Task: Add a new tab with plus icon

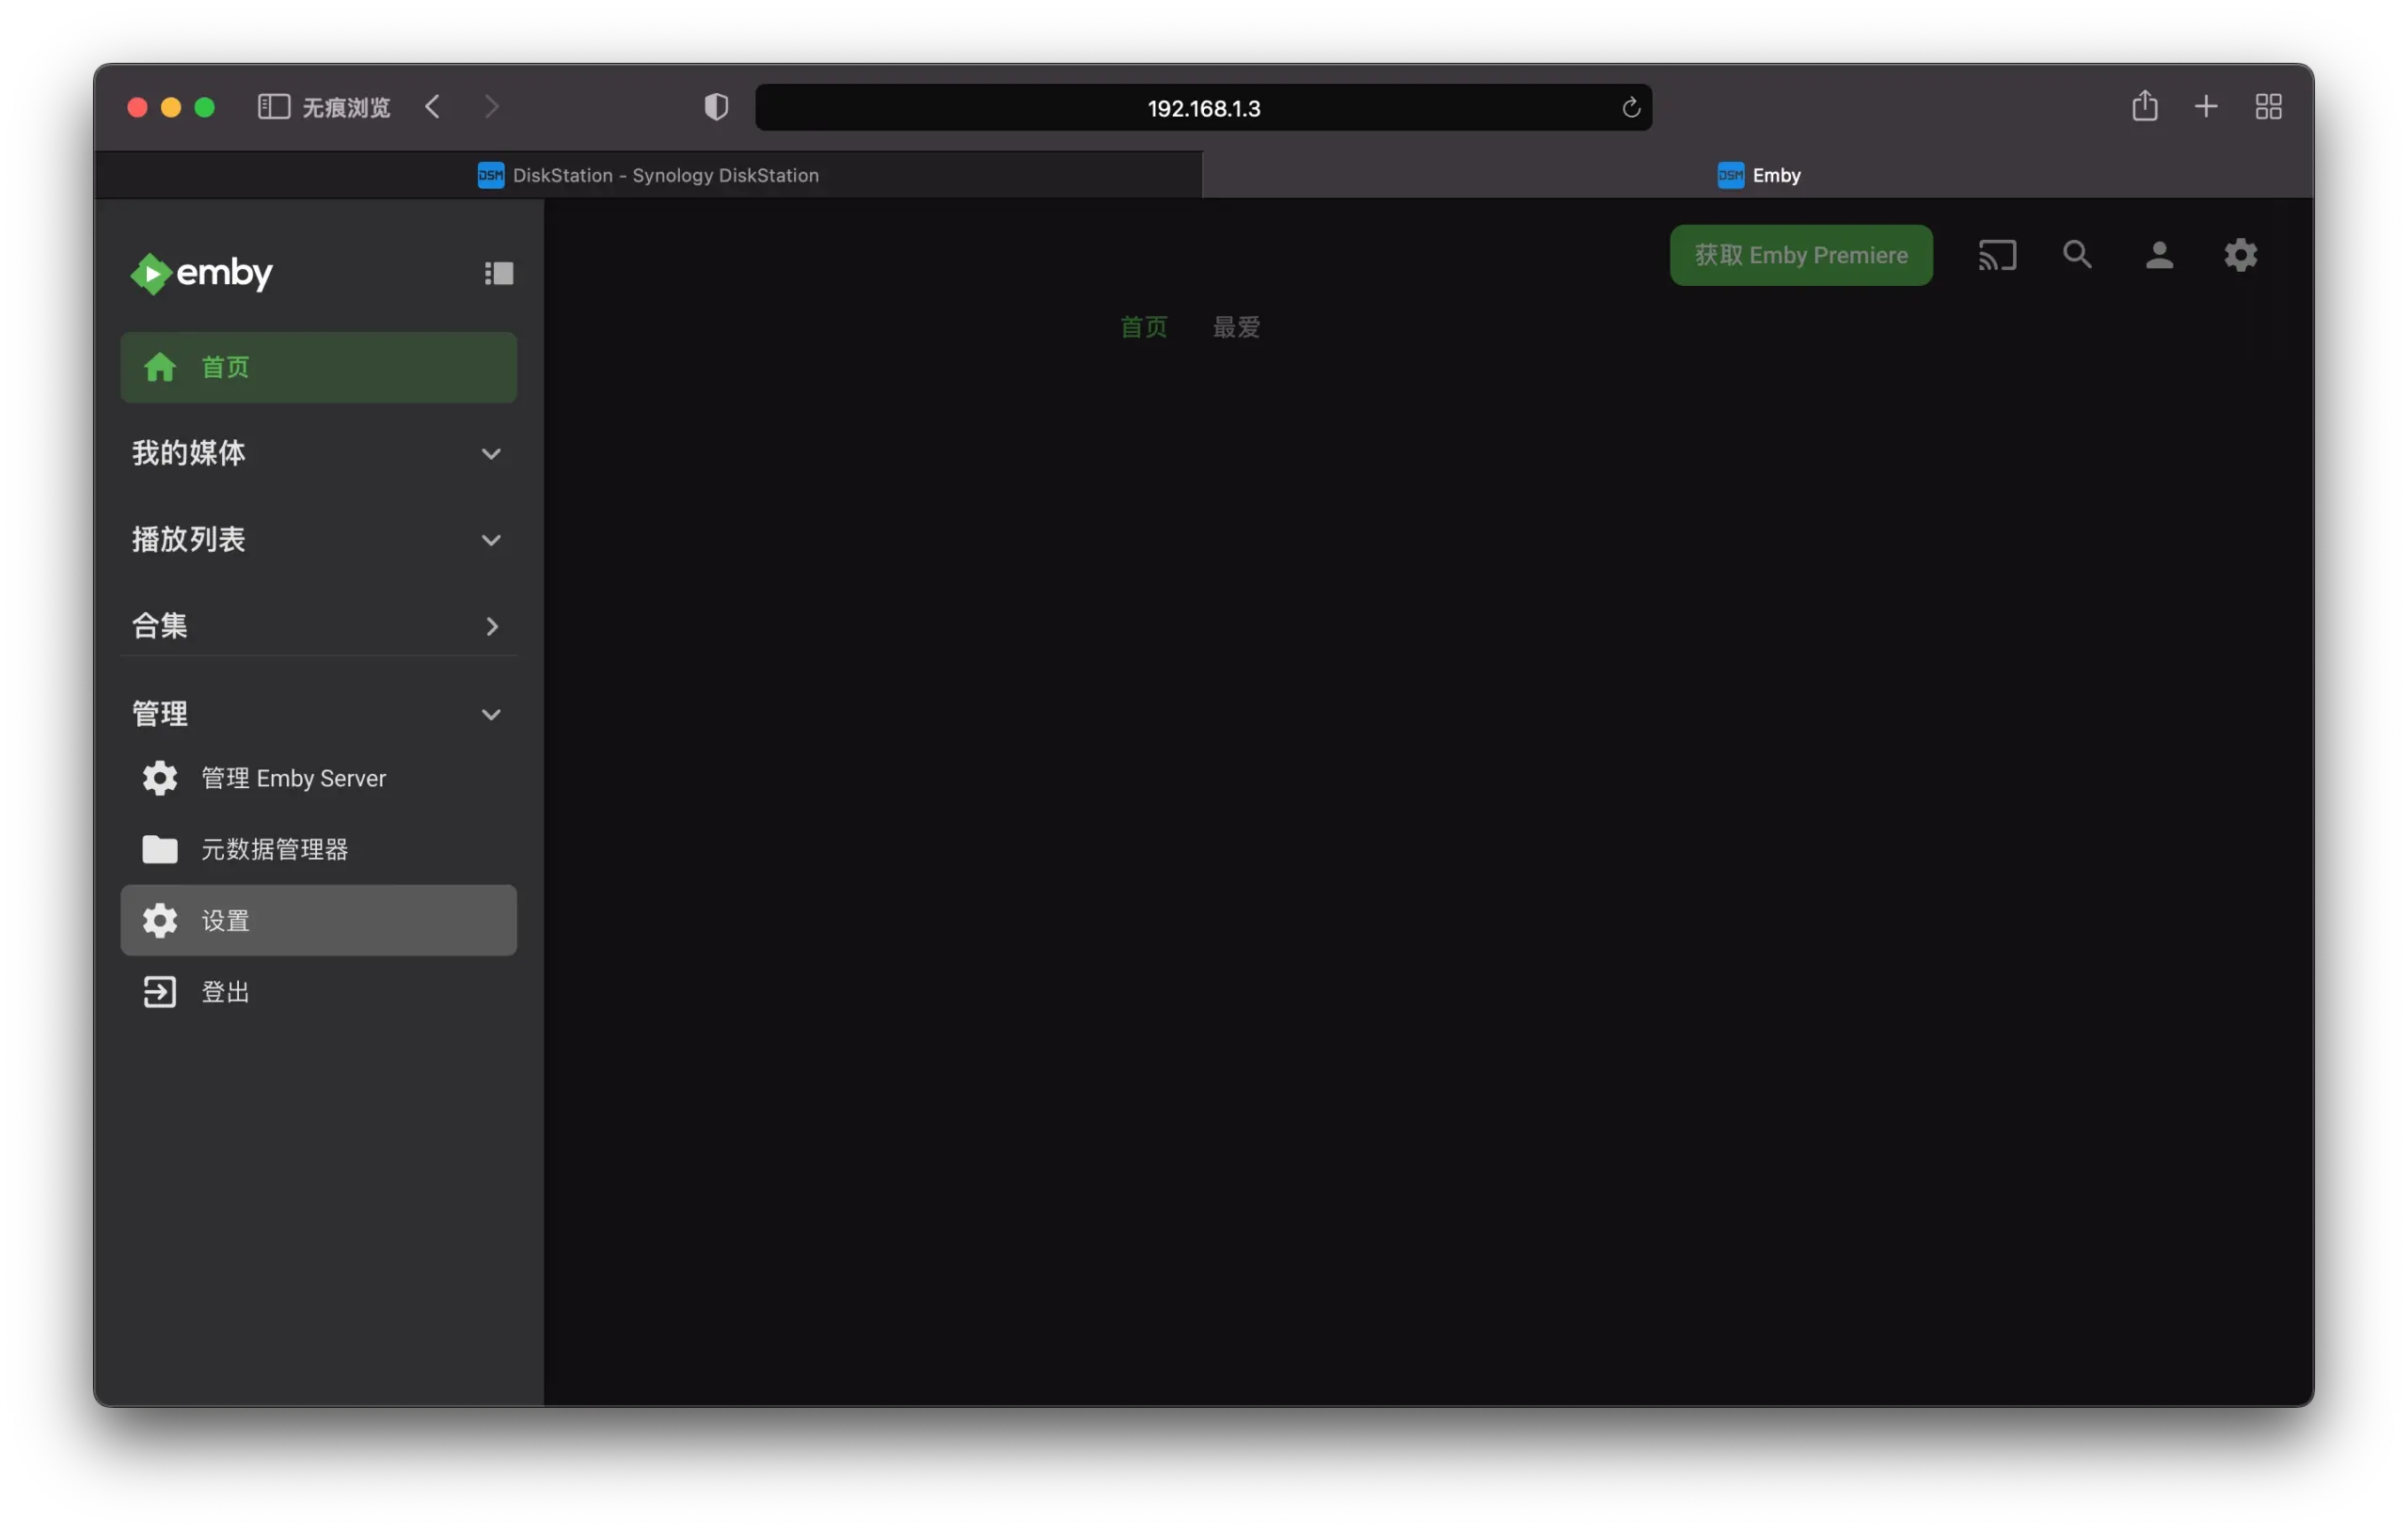Action: click(2206, 107)
